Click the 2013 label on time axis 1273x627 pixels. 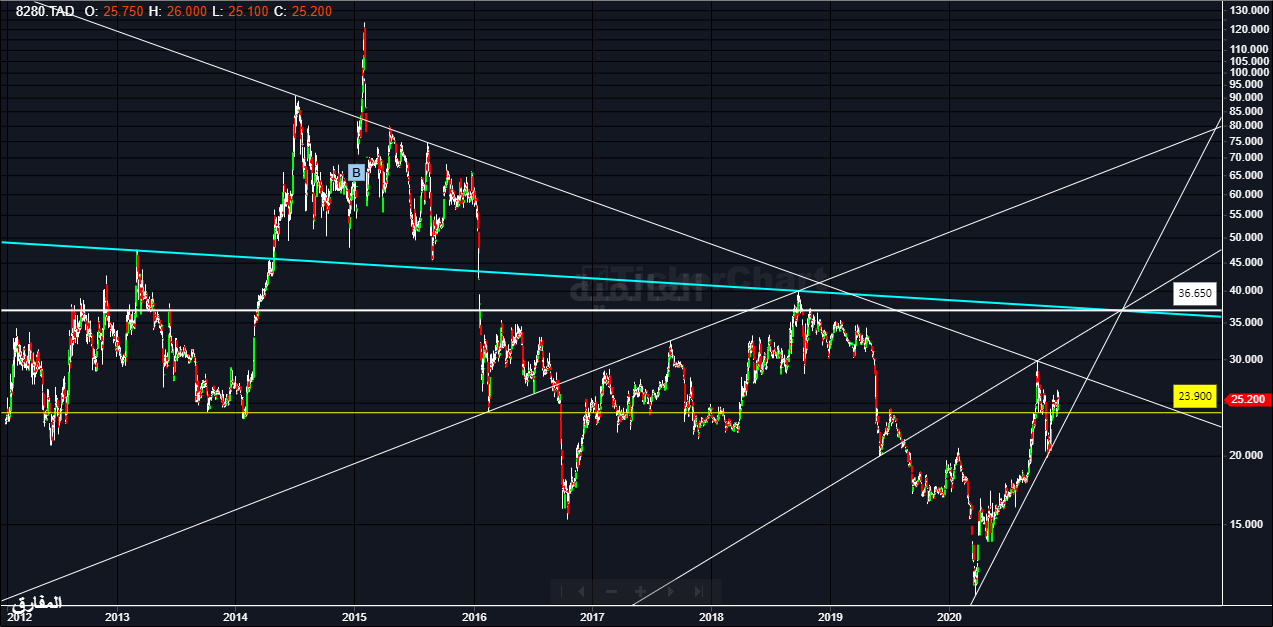(117, 617)
